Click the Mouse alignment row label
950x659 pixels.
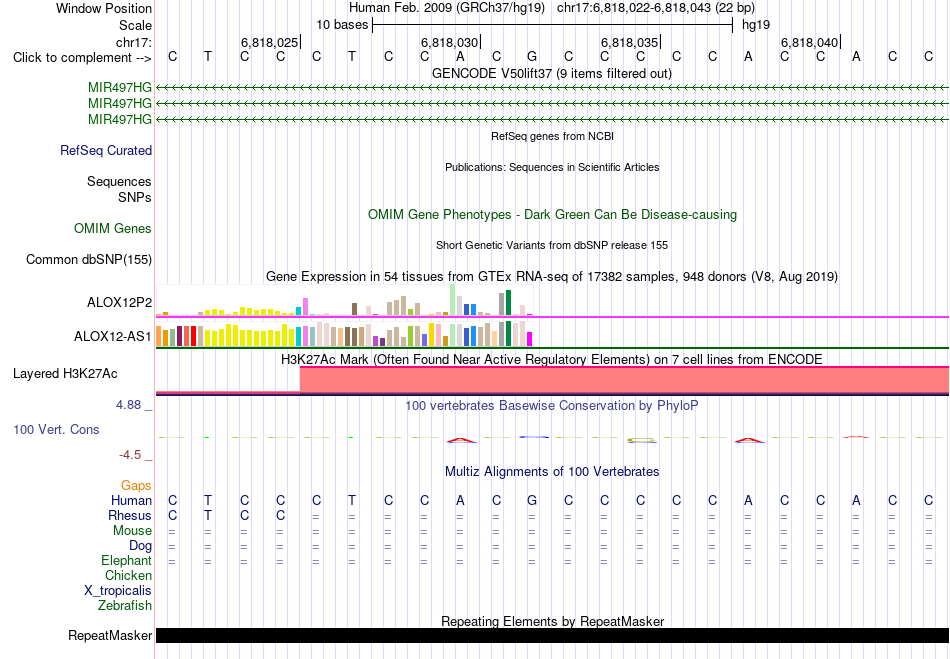pos(132,531)
